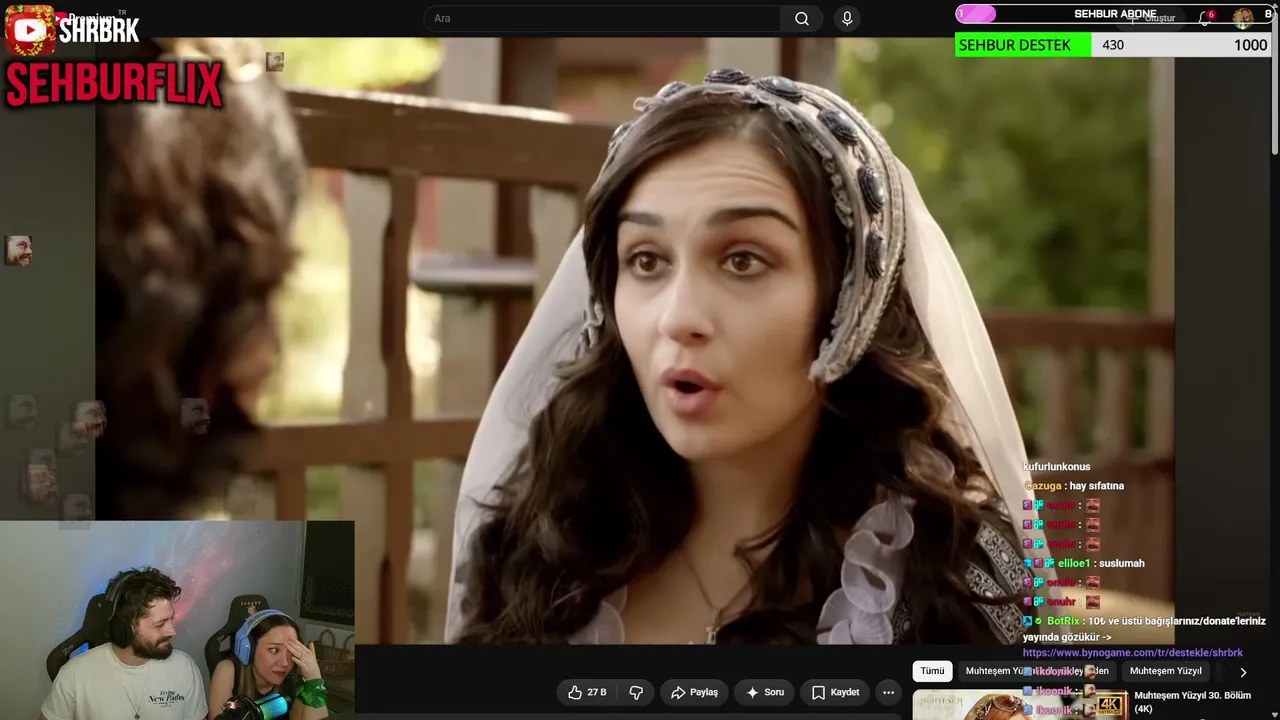Viewport: 1280px width, 720px height.
Task: Show more filter chips with the right arrow
Action: [x=1243, y=672]
